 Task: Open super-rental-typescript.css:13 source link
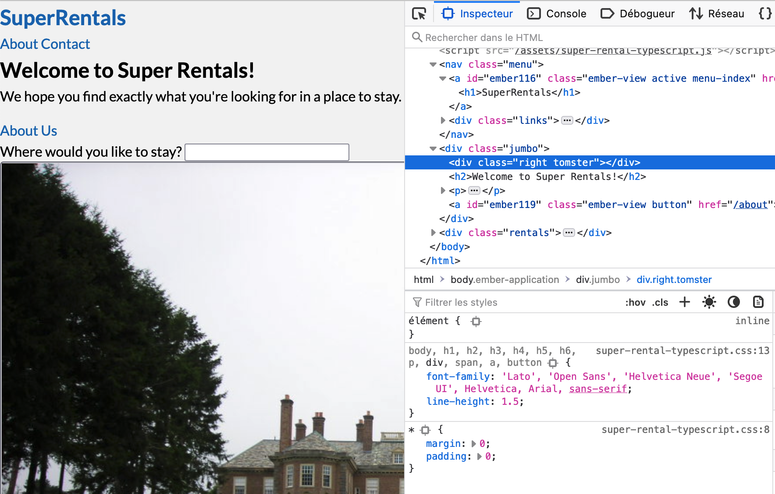click(682, 351)
